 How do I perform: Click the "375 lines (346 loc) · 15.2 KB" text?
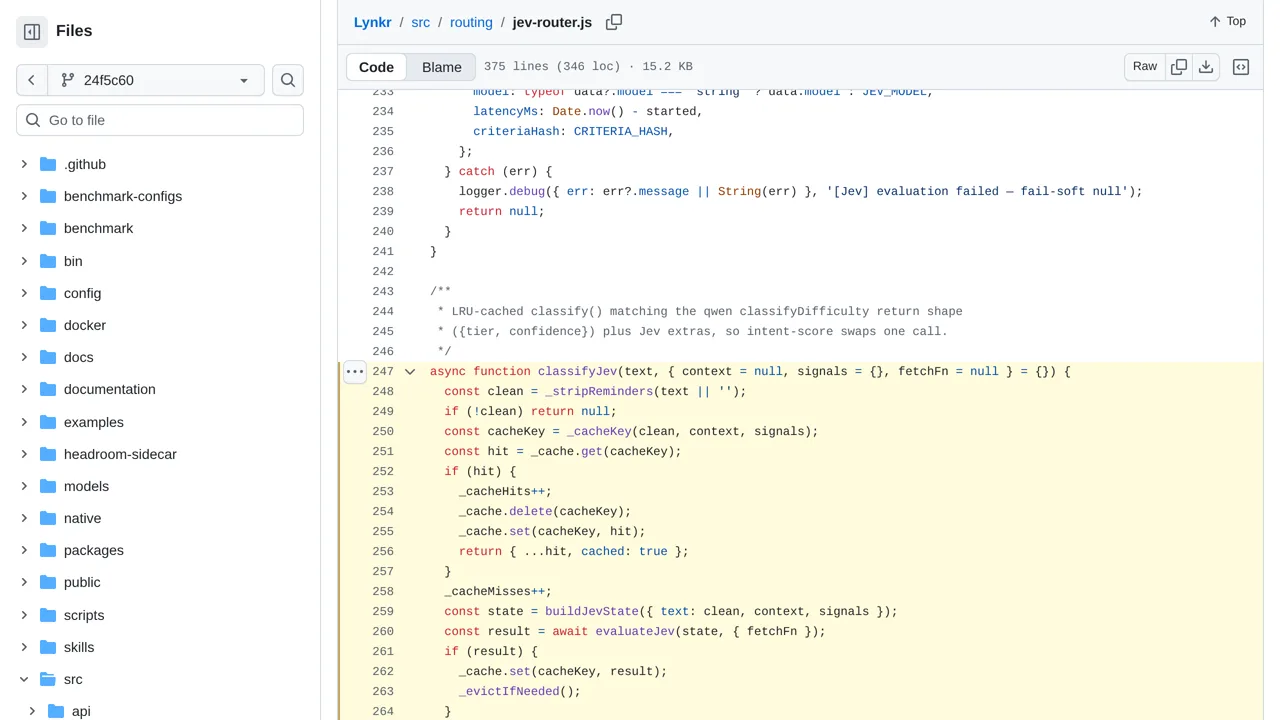(x=588, y=67)
